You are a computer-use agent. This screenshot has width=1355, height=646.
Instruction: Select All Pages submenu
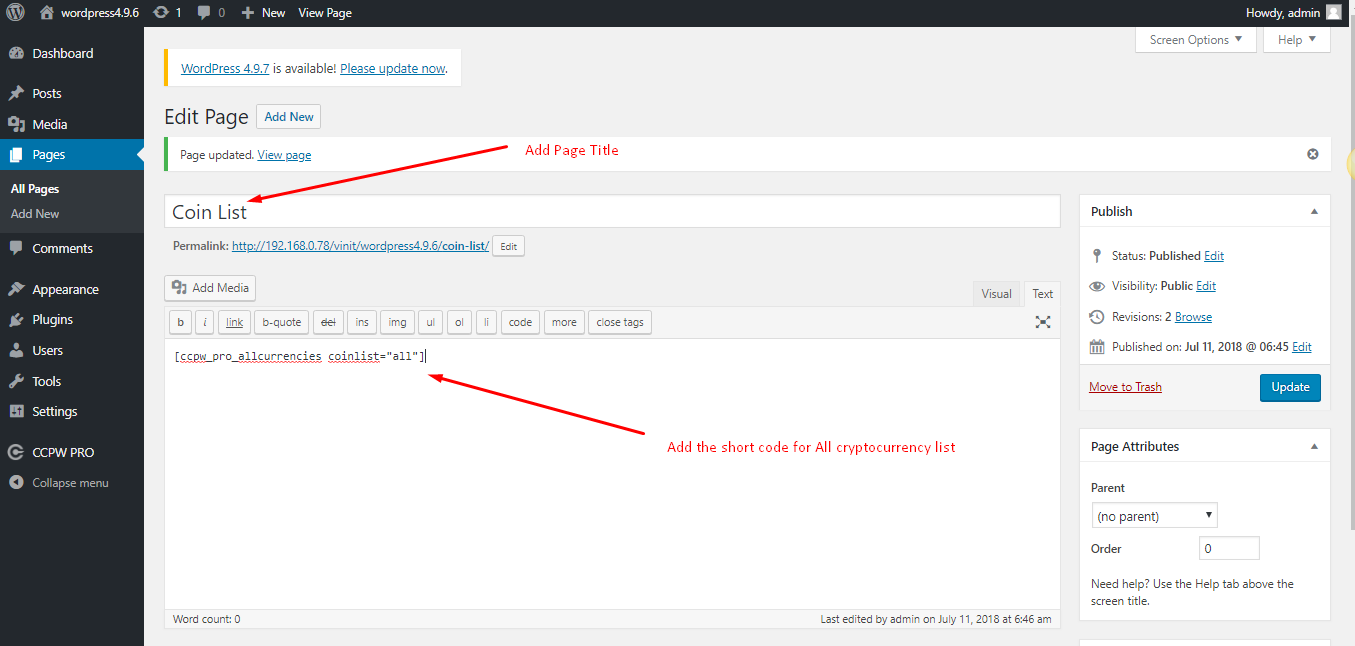[x=35, y=189]
